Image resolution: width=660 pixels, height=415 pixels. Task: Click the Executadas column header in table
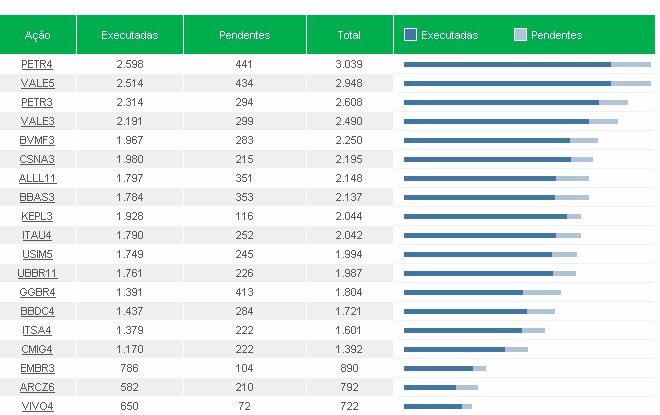coord(130,35)
